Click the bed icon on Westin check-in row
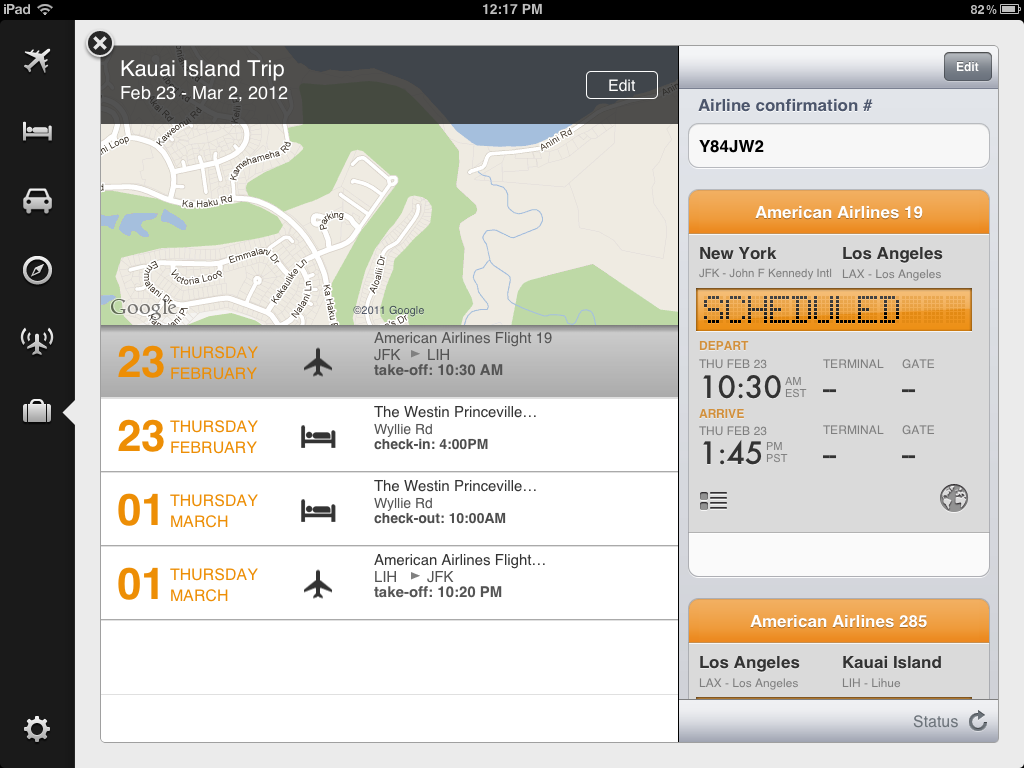 coord(318,436)
